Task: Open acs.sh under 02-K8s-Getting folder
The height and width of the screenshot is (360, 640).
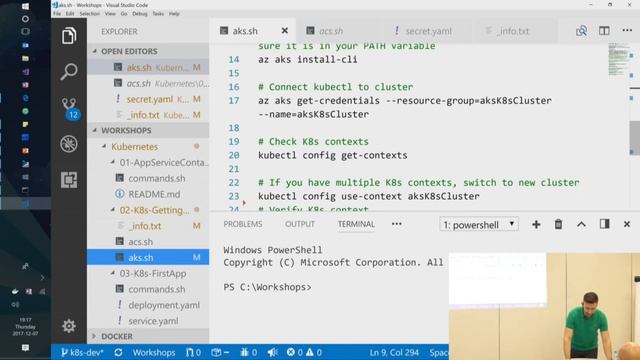Action: click(x=148, y=242)
